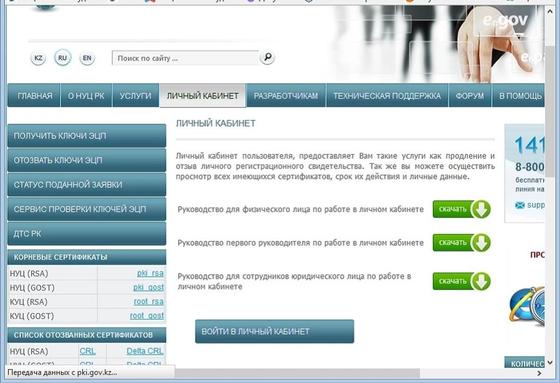Viewport: 560px width, 383px height.
Task: Download the guide for первого руководителя
Action: coord(462,243)
